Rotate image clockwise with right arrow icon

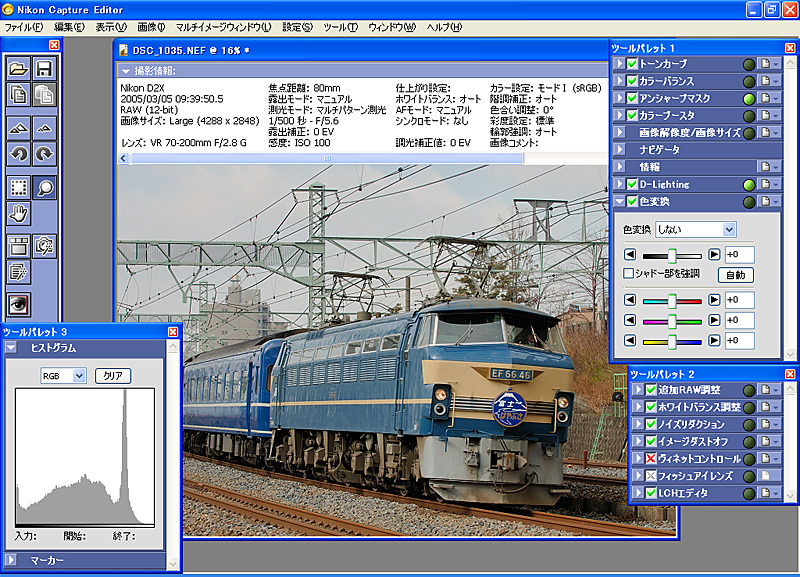[44, 154]
